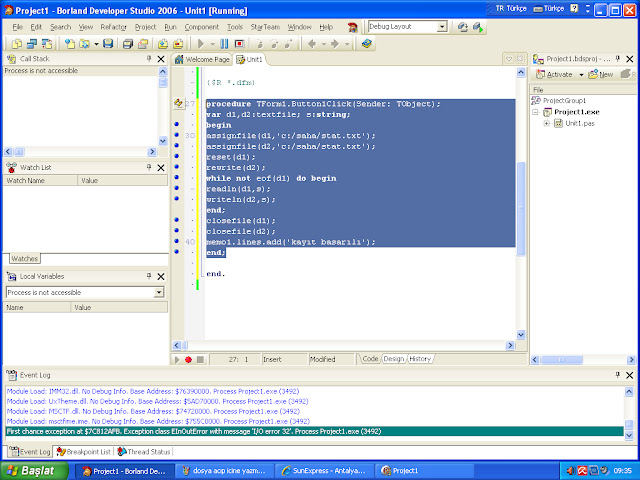Click the Run Until Return debug icon
Viewport: 640px width, 480px height.
click(289, 44)
